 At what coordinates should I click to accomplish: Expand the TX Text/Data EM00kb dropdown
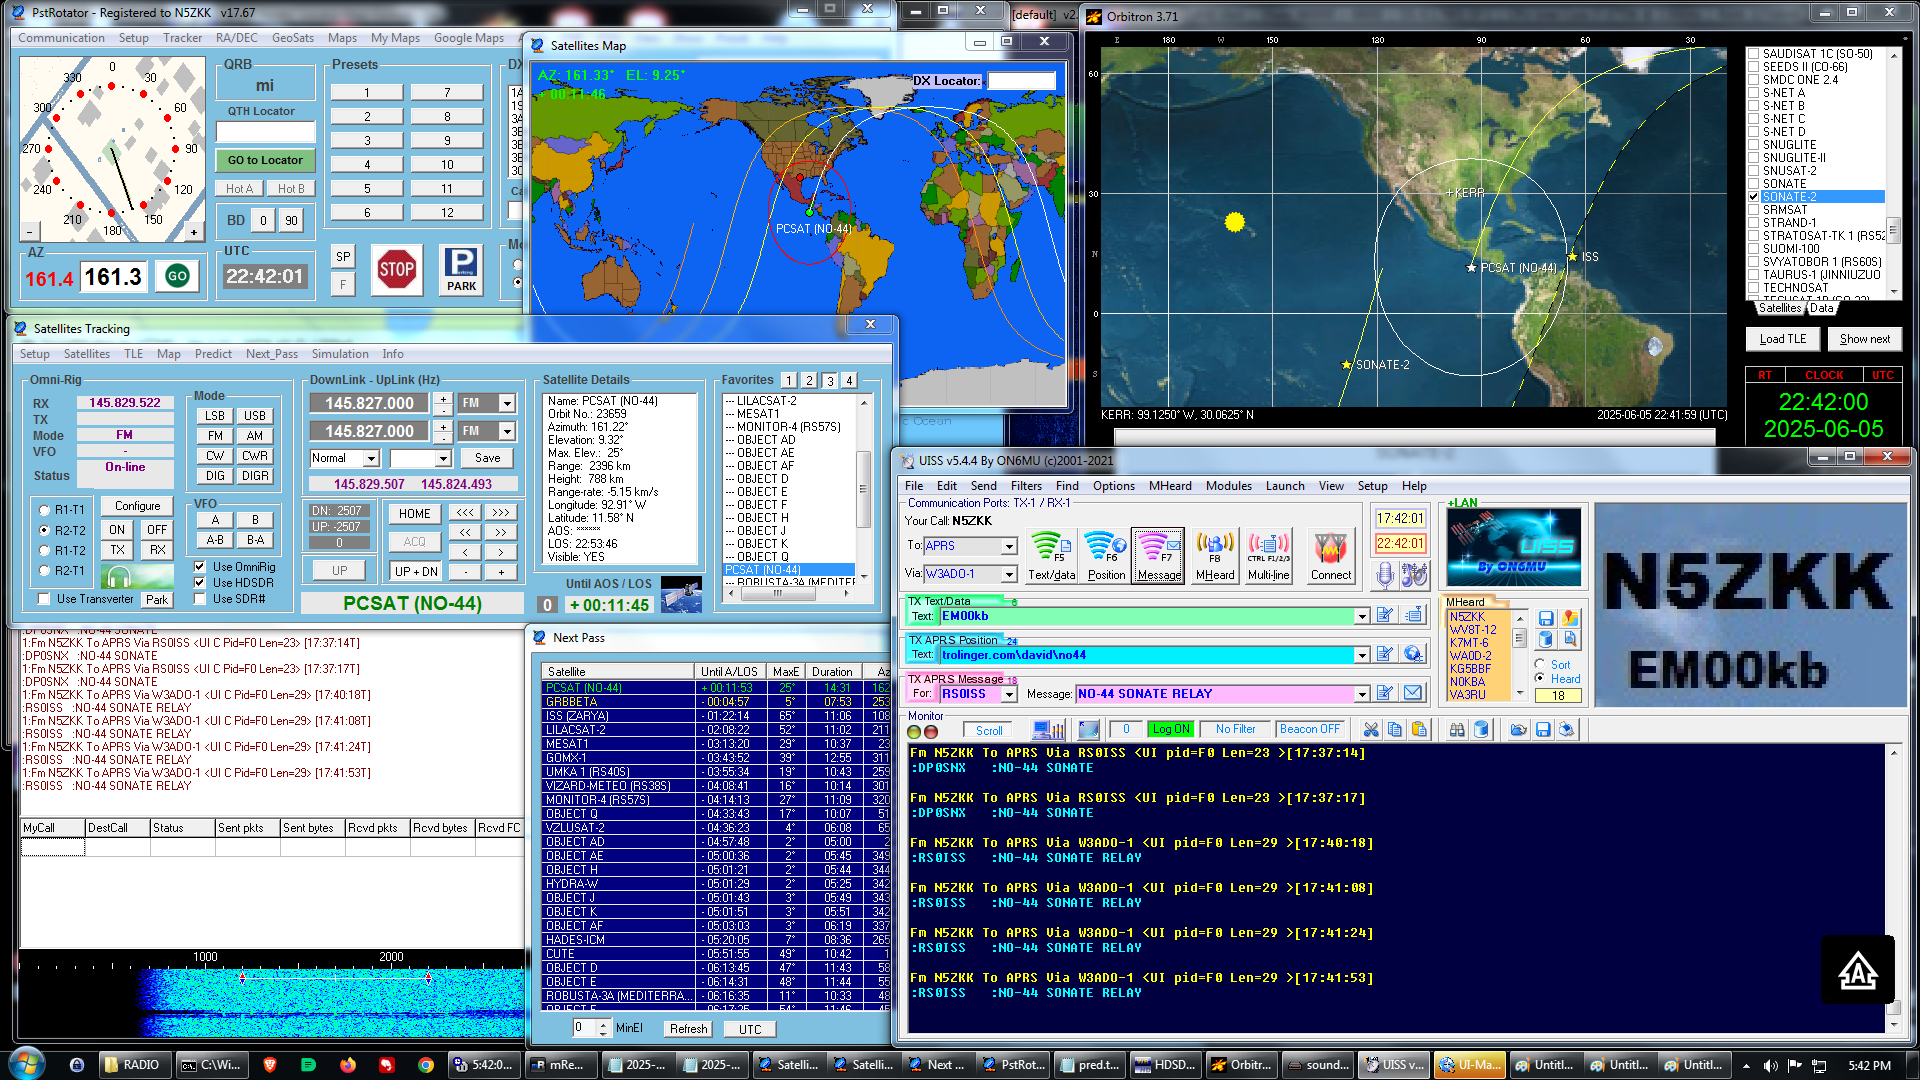point(1361,616)
